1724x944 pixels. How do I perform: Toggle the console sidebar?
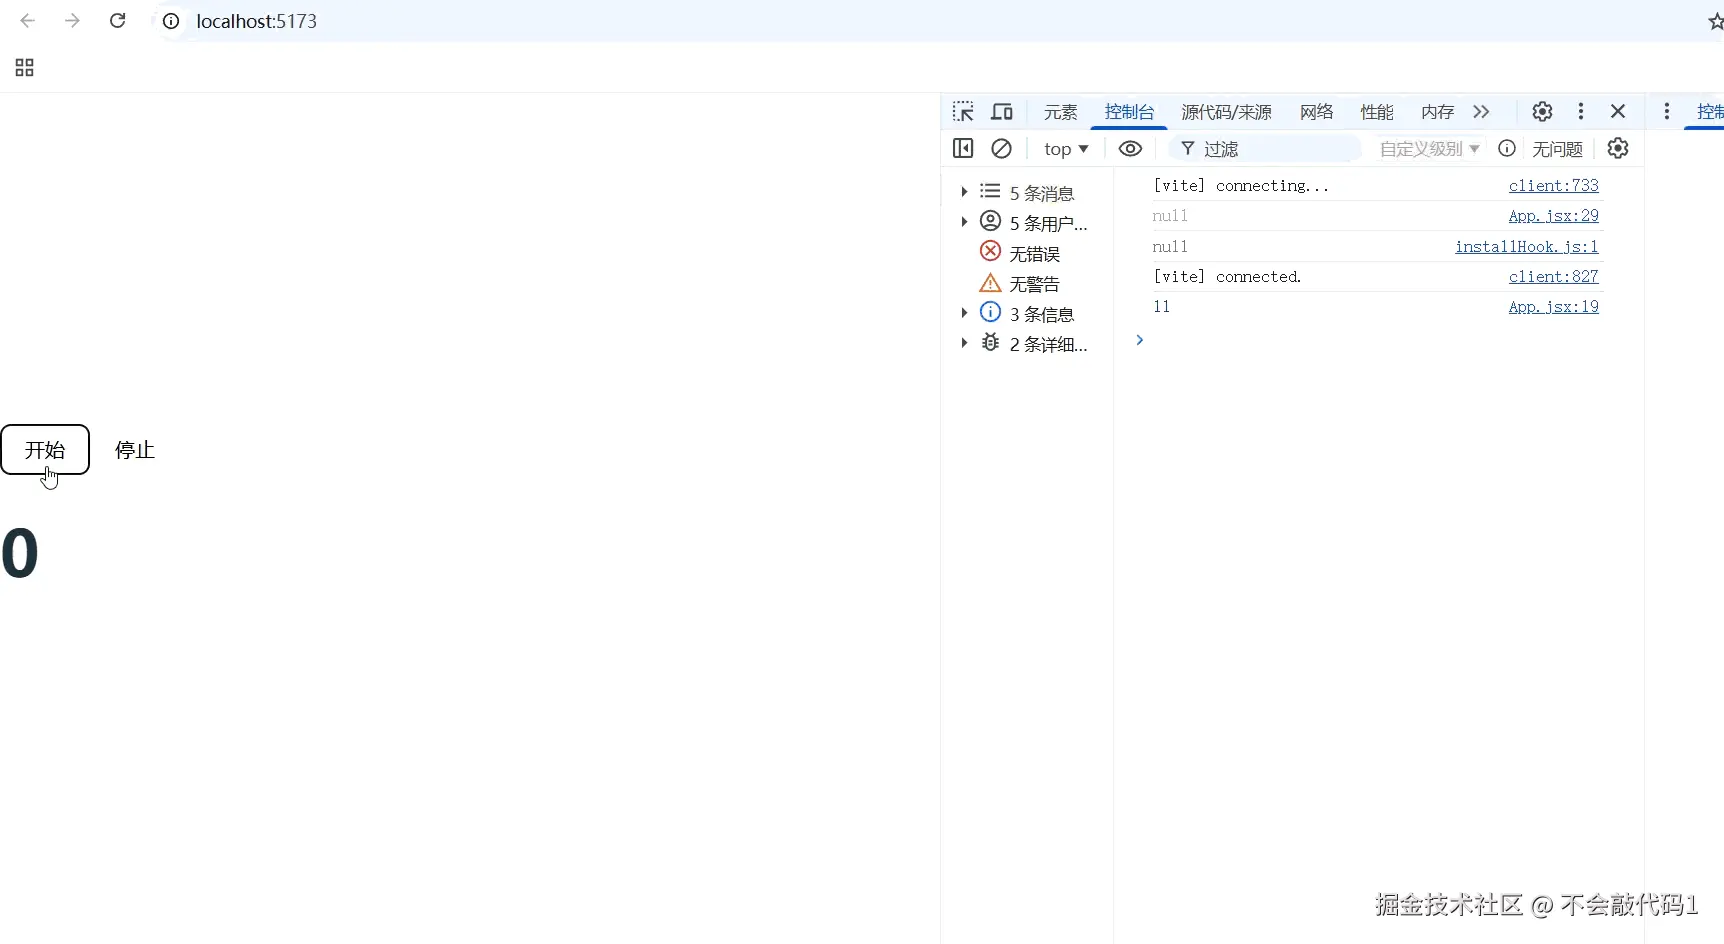963,148
